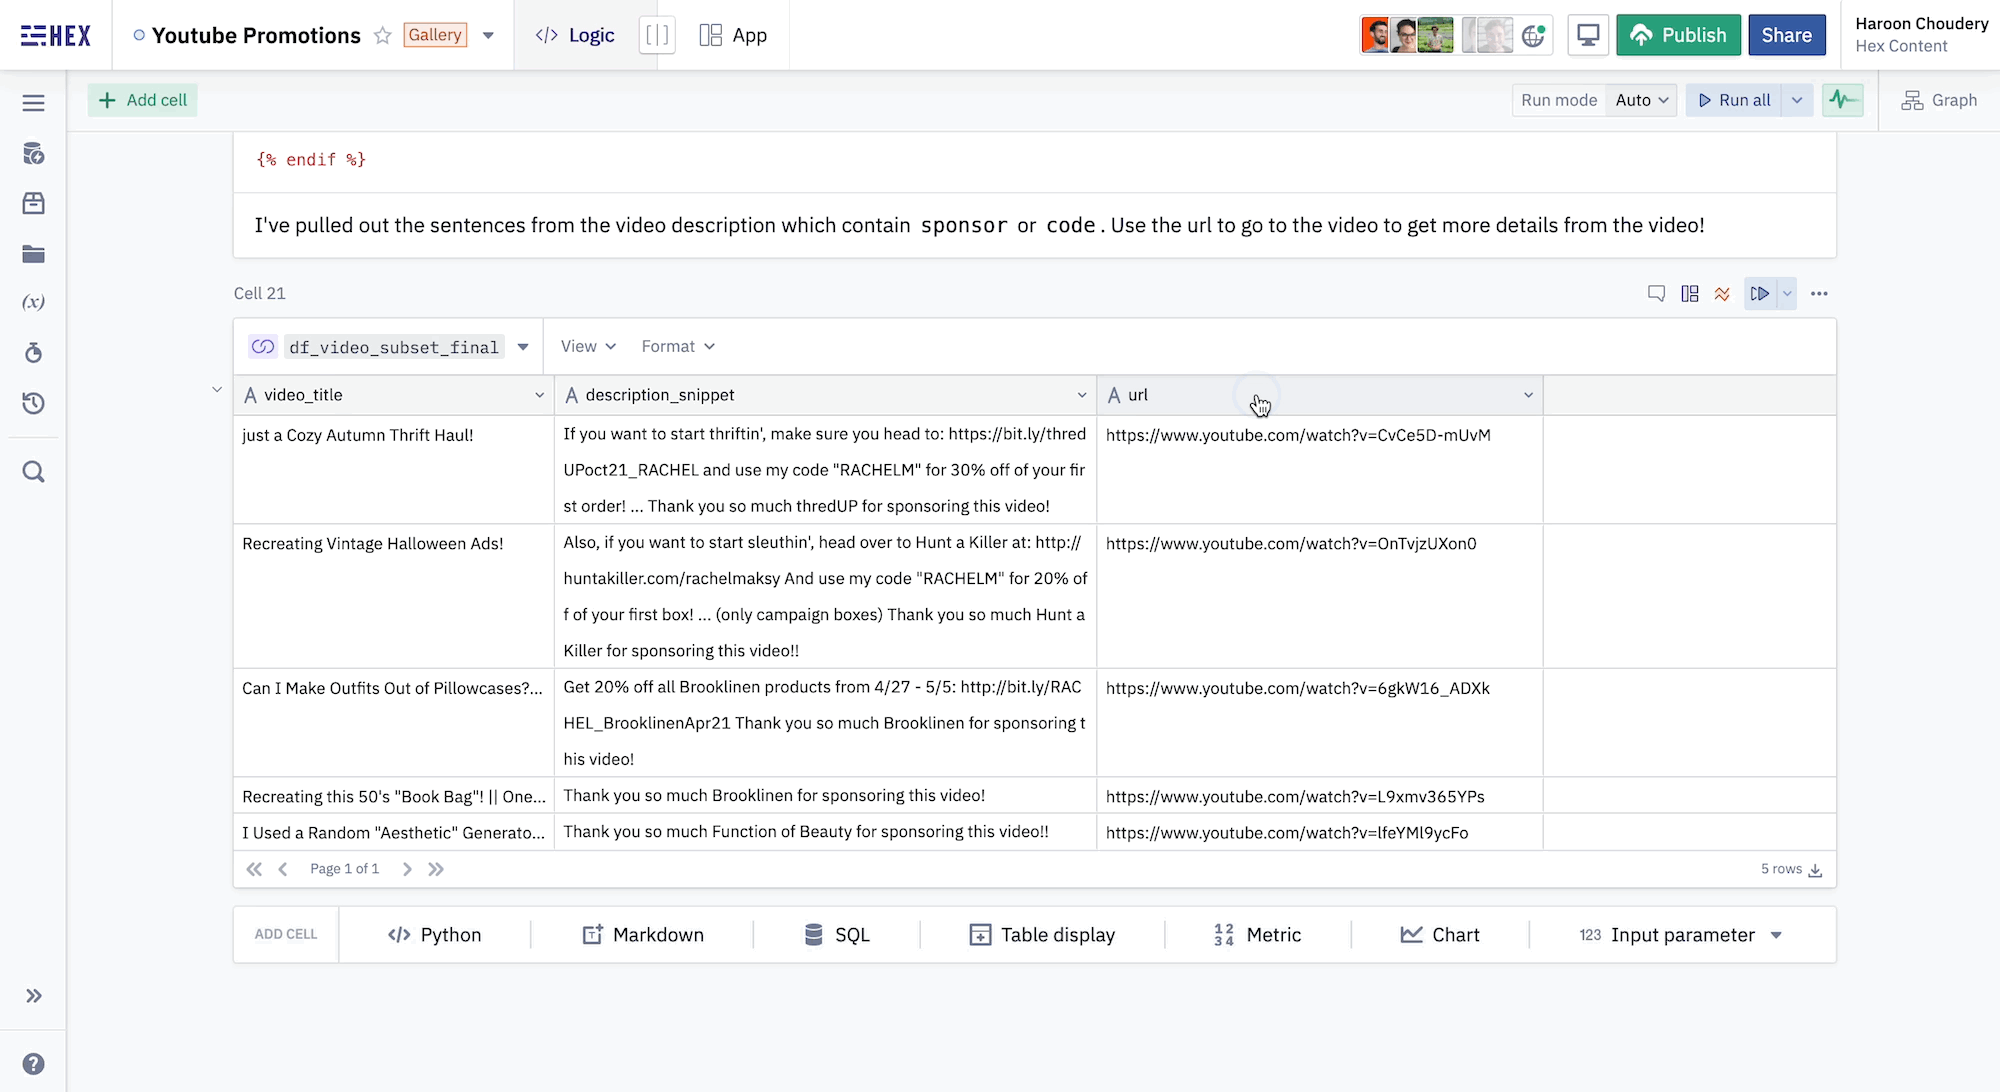Screen dimensions: 2000x1092
Task: Click the search magnifier in sidebar
Action: [33, 472]
